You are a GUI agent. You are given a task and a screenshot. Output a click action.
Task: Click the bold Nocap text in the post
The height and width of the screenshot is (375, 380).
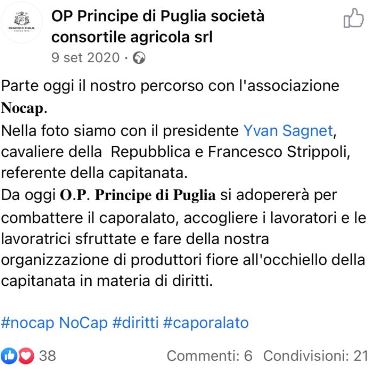click(x=24, y=108)
